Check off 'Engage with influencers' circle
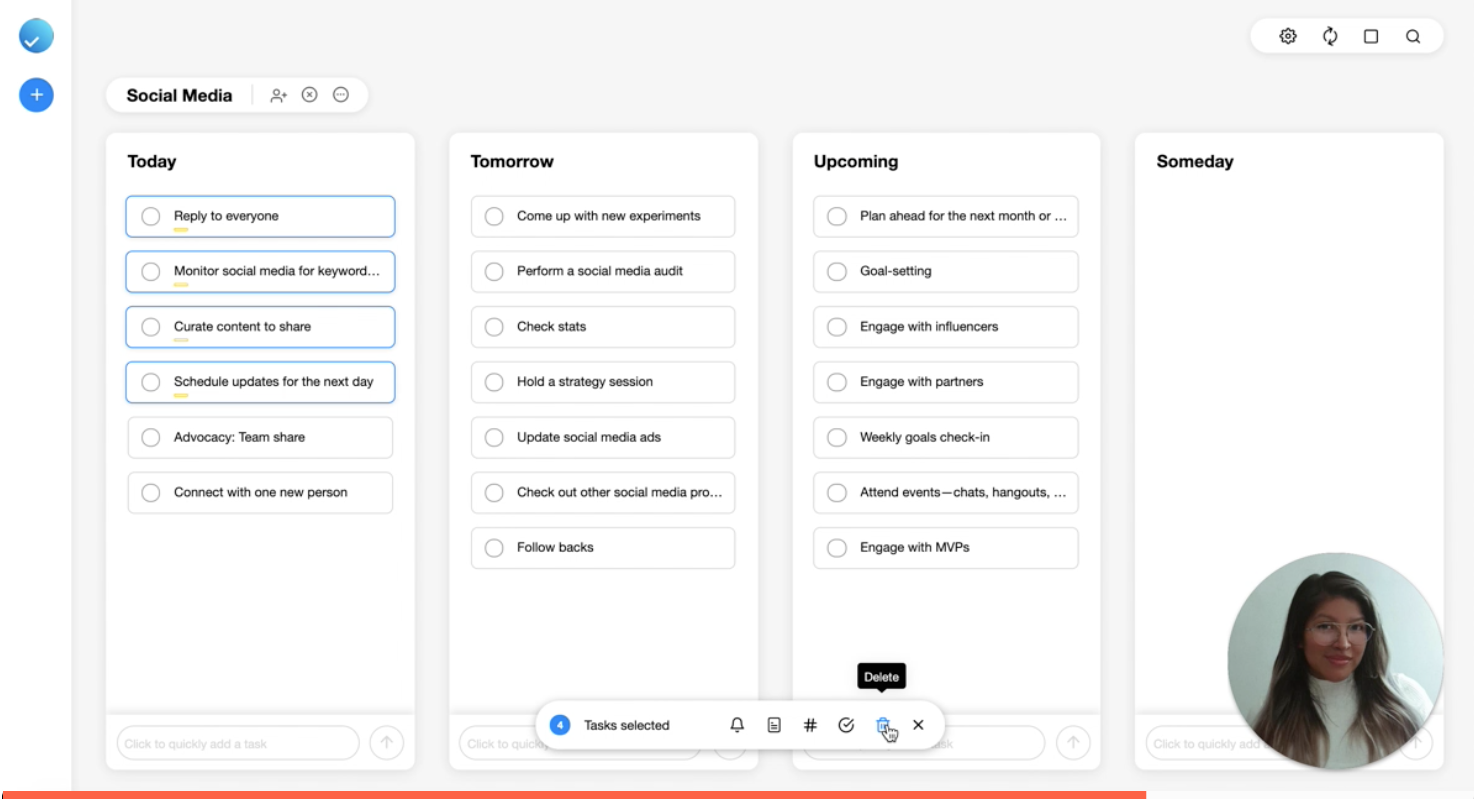1474x799 pixels. pos(837,327)
